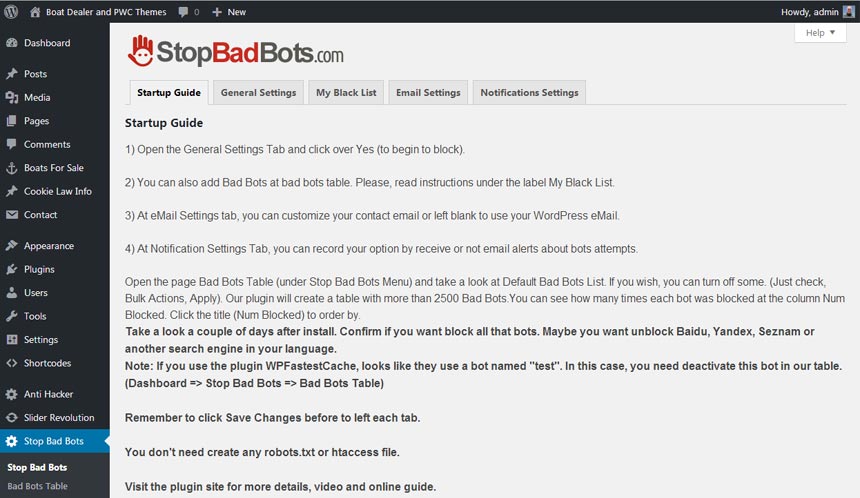Screen dimensions: 860x498
Task: Open Media library icon in sidebar
Action: [x=12, y=97]
